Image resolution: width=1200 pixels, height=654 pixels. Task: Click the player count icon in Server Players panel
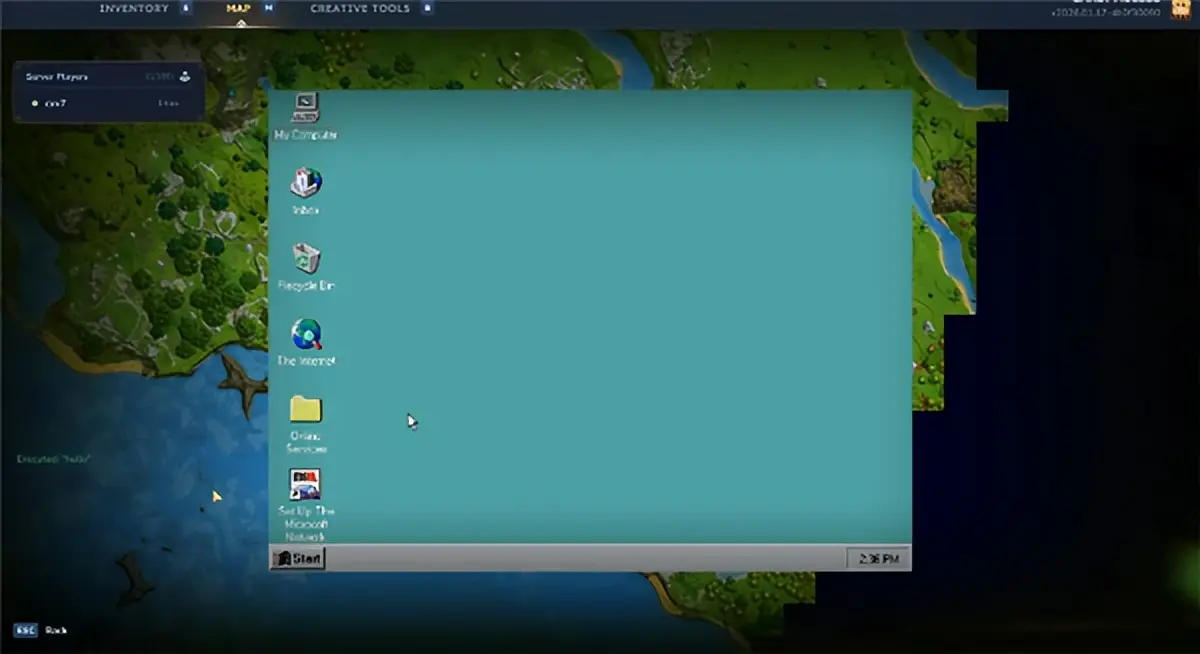[186, 76]
